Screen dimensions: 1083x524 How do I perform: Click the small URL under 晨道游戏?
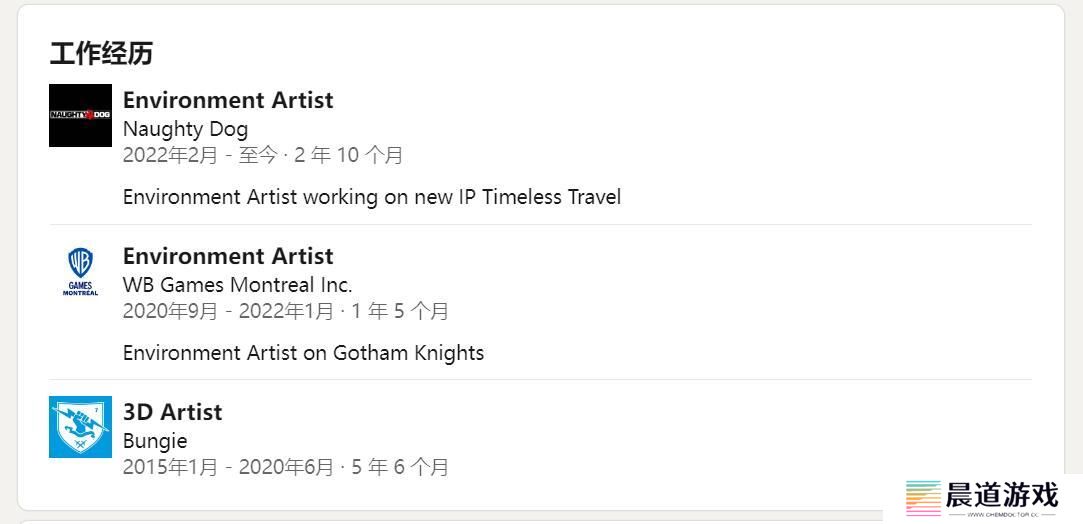point(1001,514)
